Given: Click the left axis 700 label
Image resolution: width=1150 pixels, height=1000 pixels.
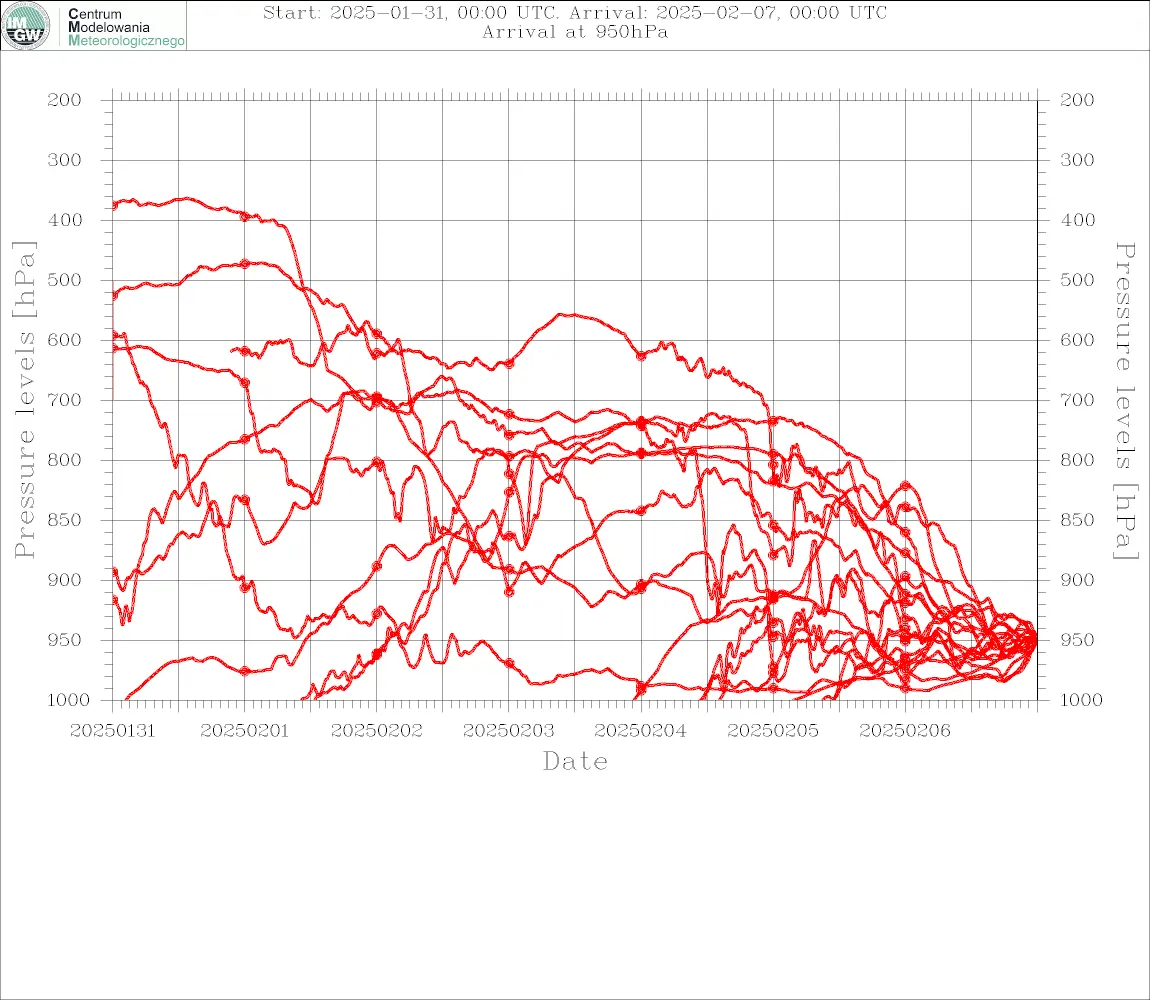Looking at the screenshot, I should click(65, 401).
